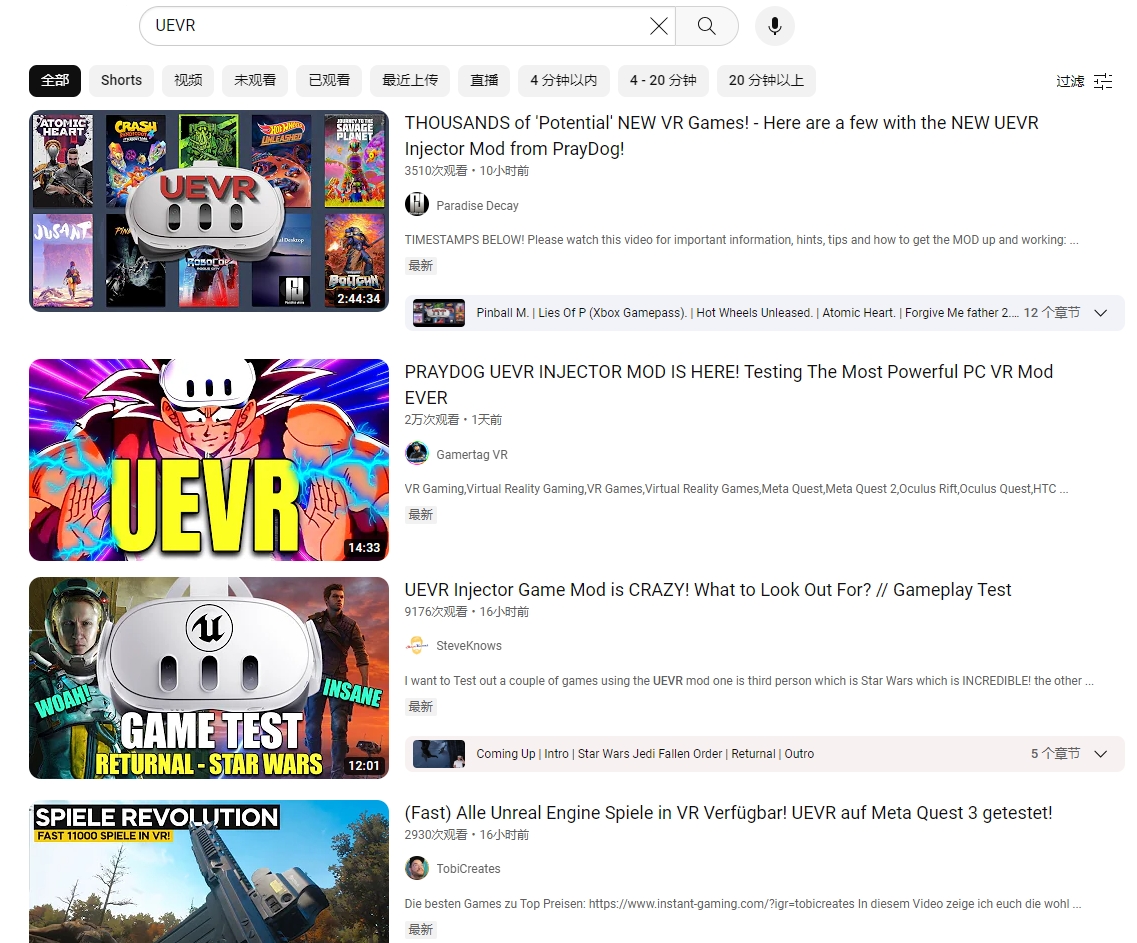Activate voice search microphone
The width and height of the screenshot is (1137, 943).
click(x=774, y=26)
